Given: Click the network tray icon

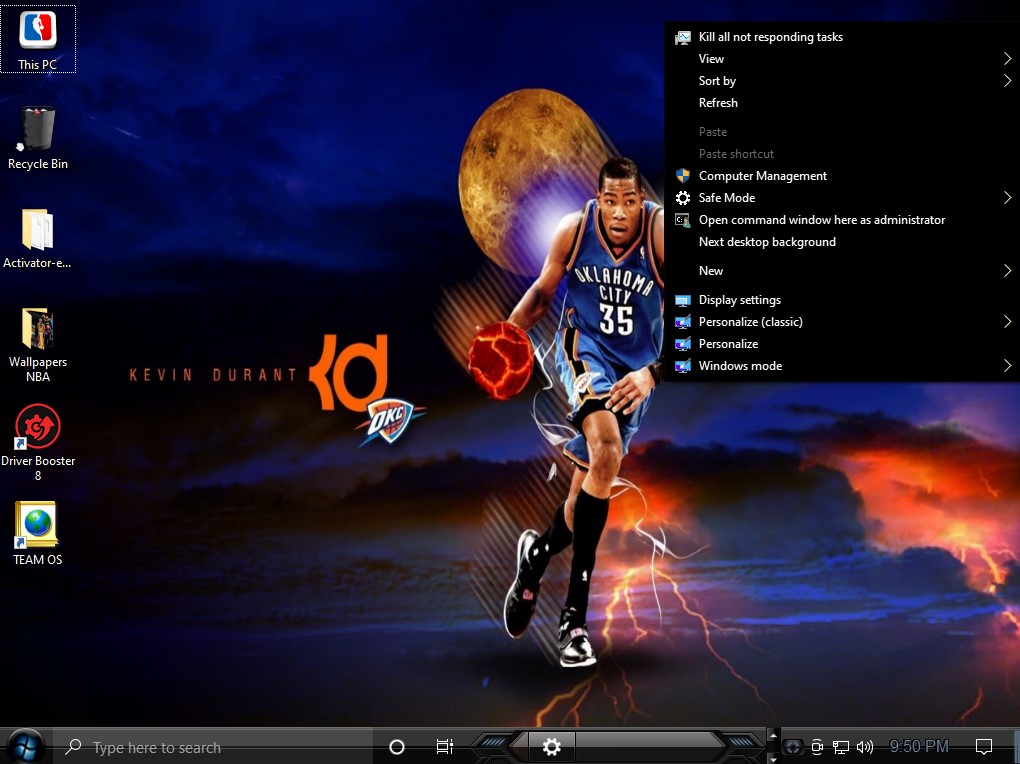Looking at the screenshot, I should (x=841, y=747).
